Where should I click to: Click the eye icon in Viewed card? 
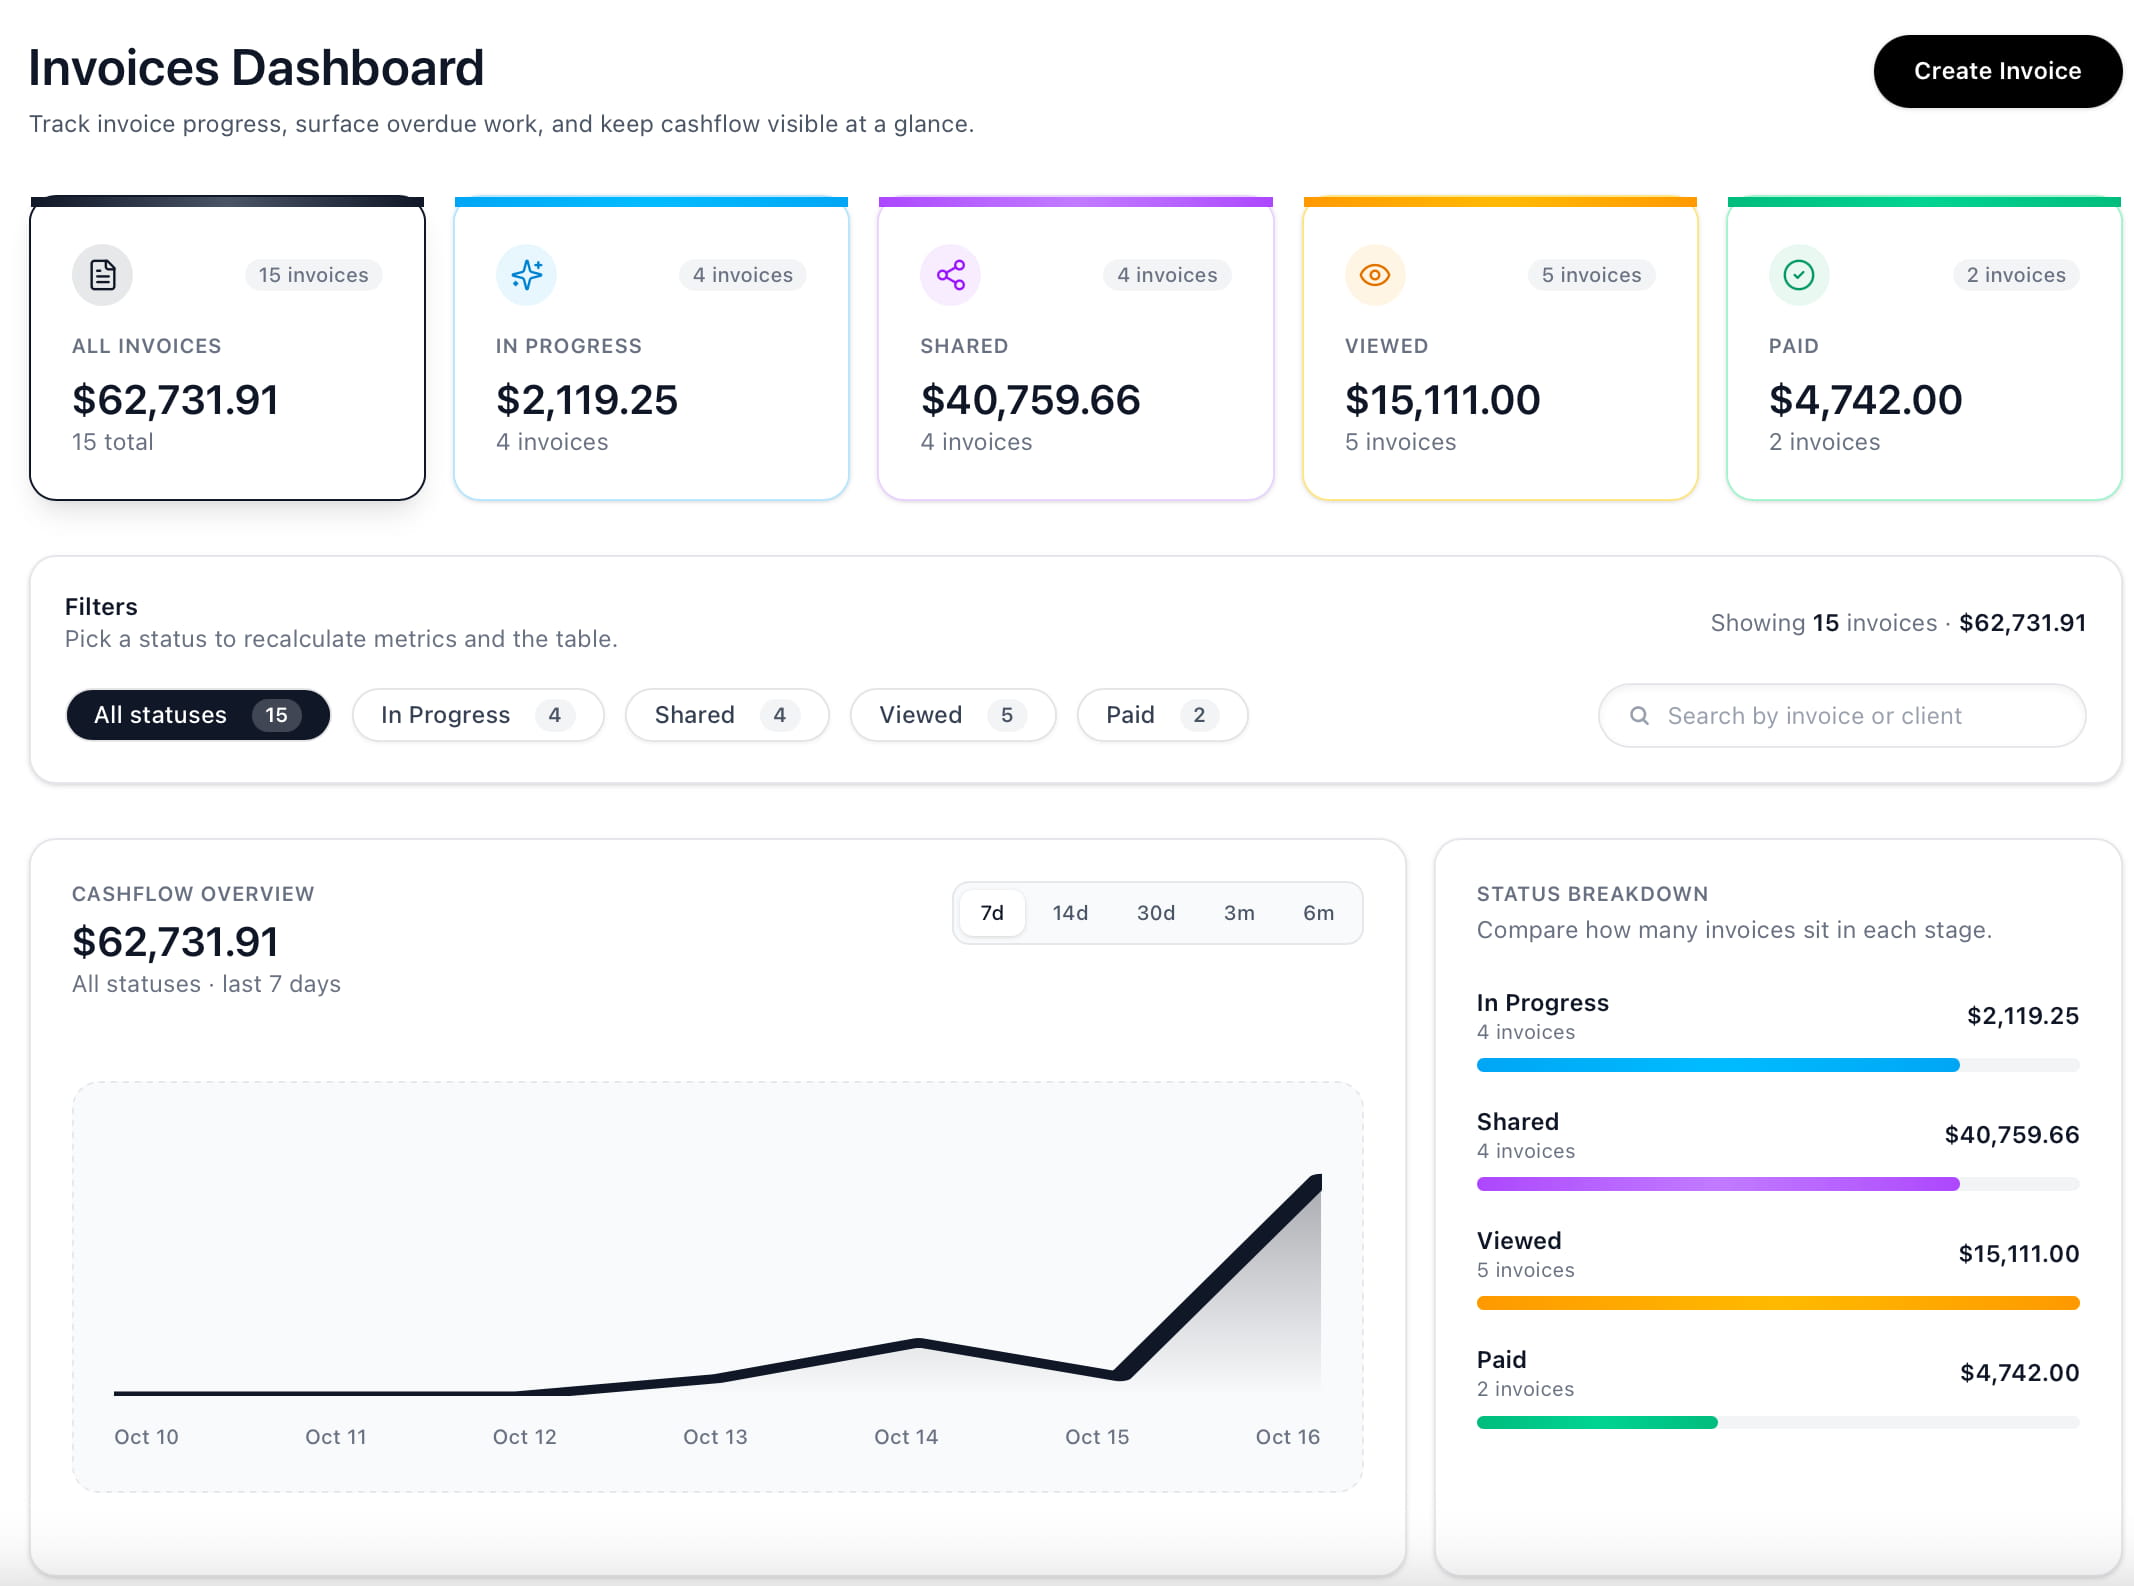pyautogui.click(x=1375, y=275)
